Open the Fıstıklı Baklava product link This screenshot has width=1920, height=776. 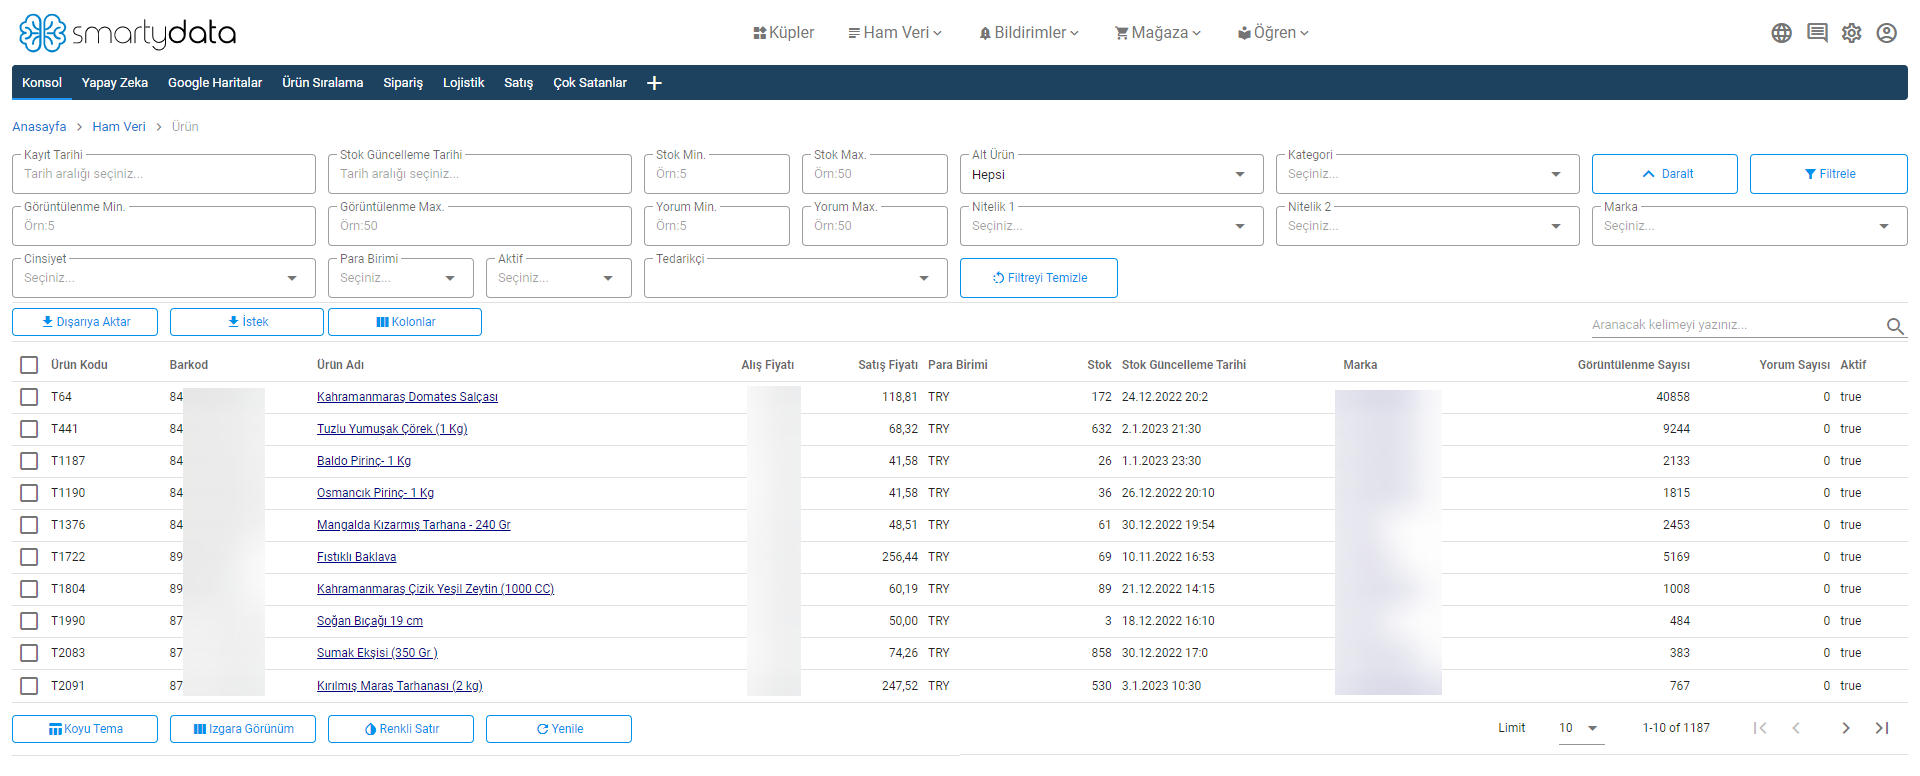click(356, 557)
